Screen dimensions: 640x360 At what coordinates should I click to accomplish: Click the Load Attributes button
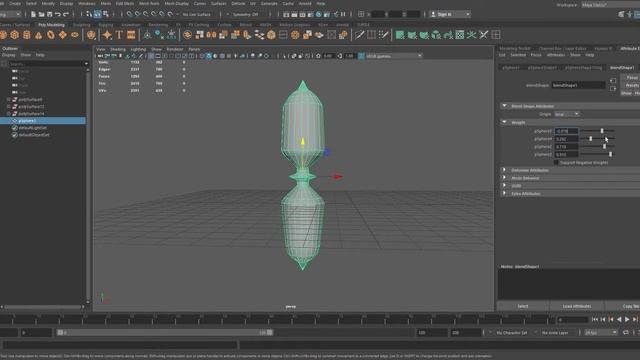click(x=577, y=306)
